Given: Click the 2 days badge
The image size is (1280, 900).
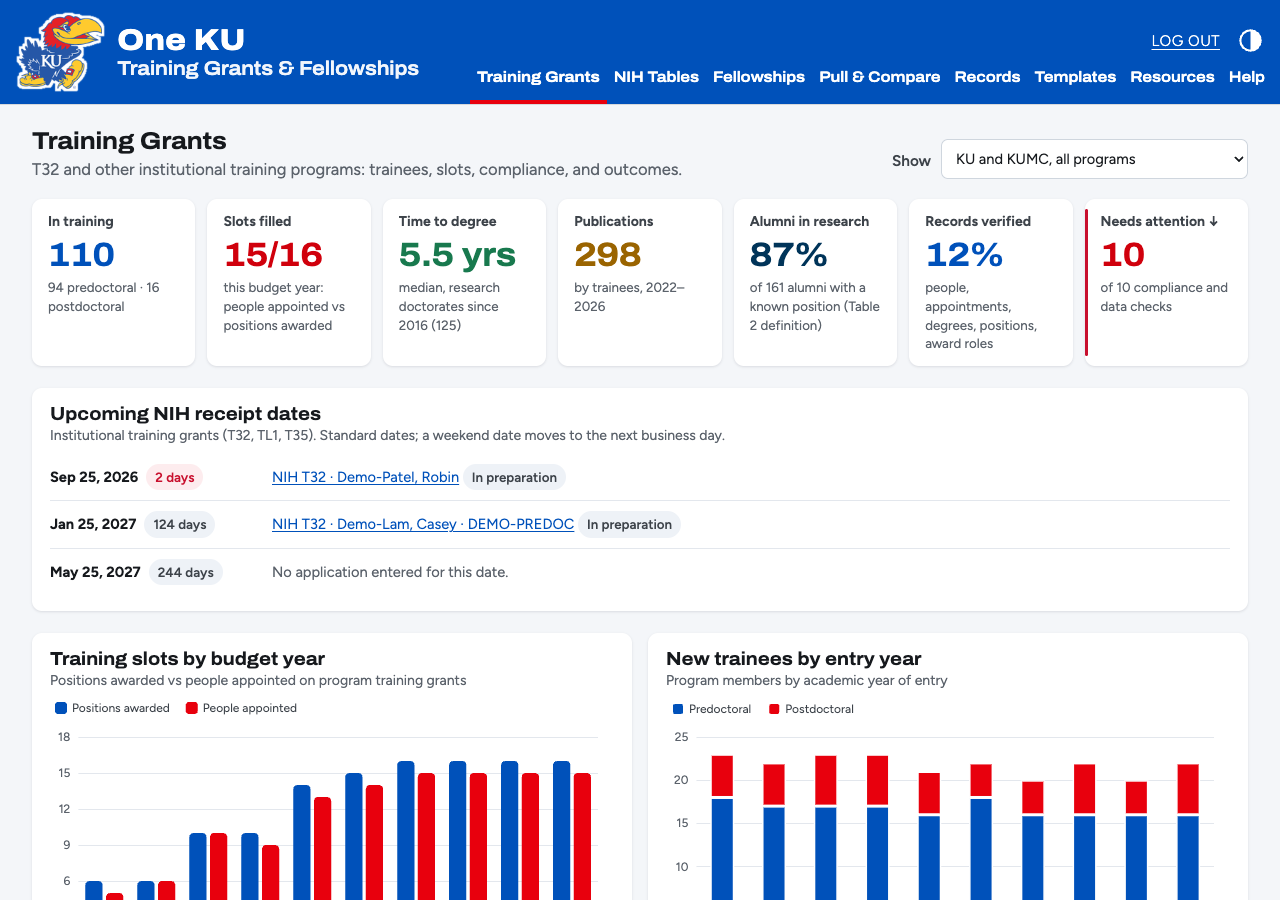Looking at the screenshot, I should click(x=174, y=477).
